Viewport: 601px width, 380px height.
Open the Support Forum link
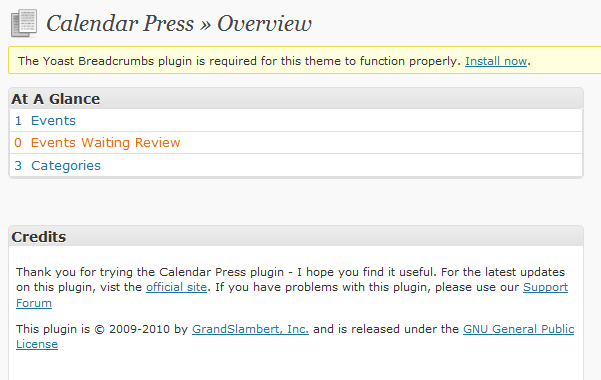(x=545, y=287)
